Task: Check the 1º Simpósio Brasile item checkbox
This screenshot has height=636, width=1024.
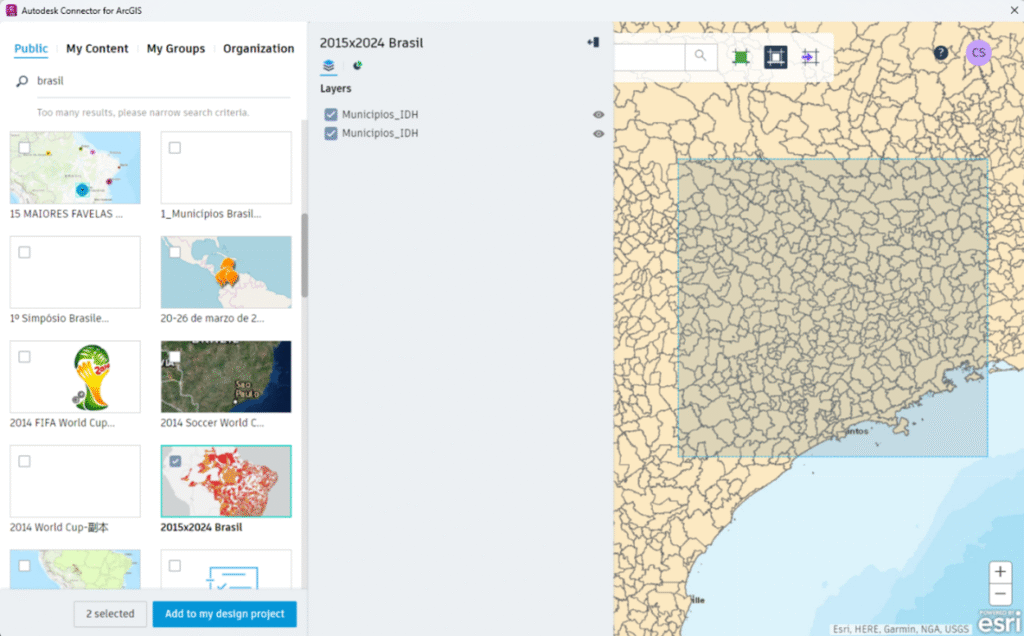Action: click(24, 252)
